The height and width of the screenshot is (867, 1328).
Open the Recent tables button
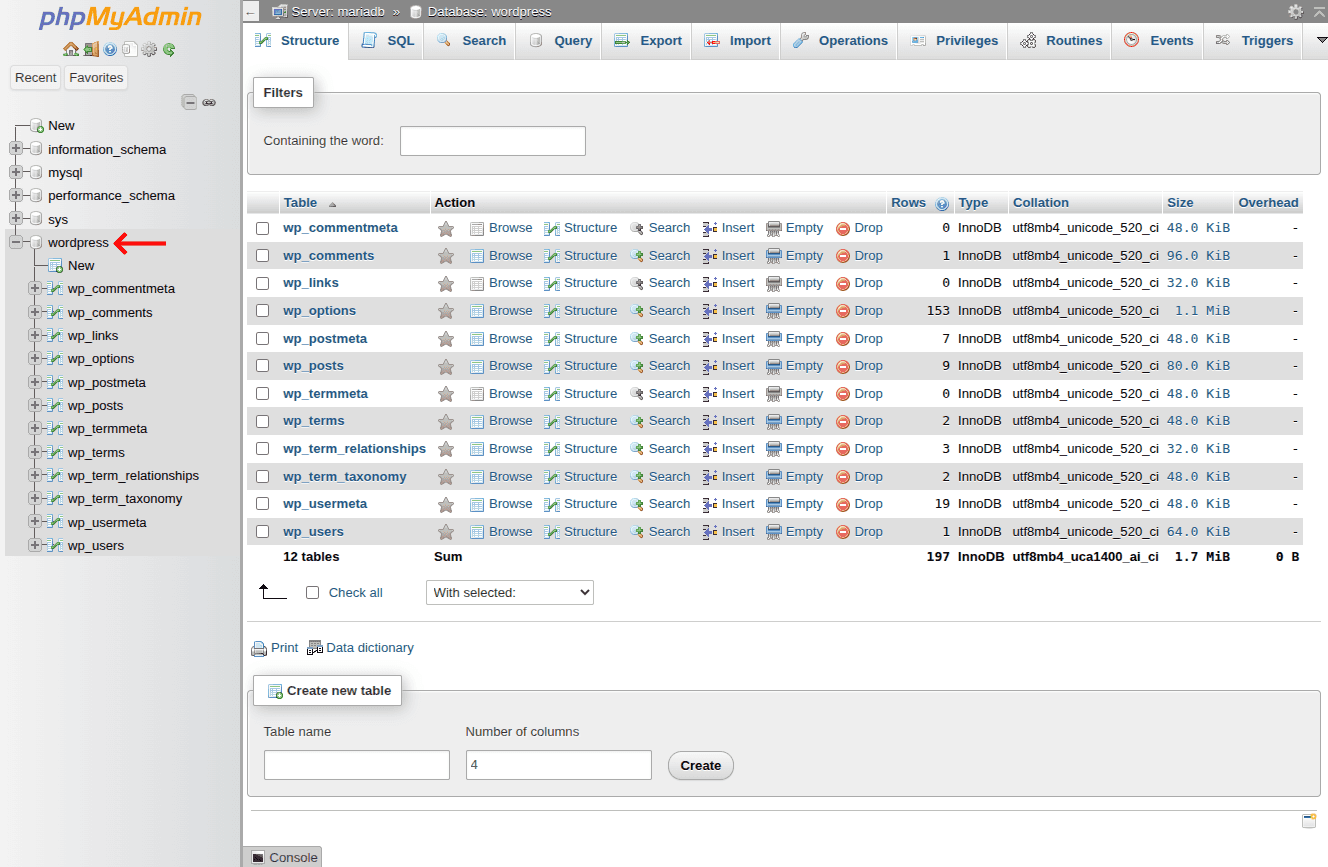tap(36, 78)
